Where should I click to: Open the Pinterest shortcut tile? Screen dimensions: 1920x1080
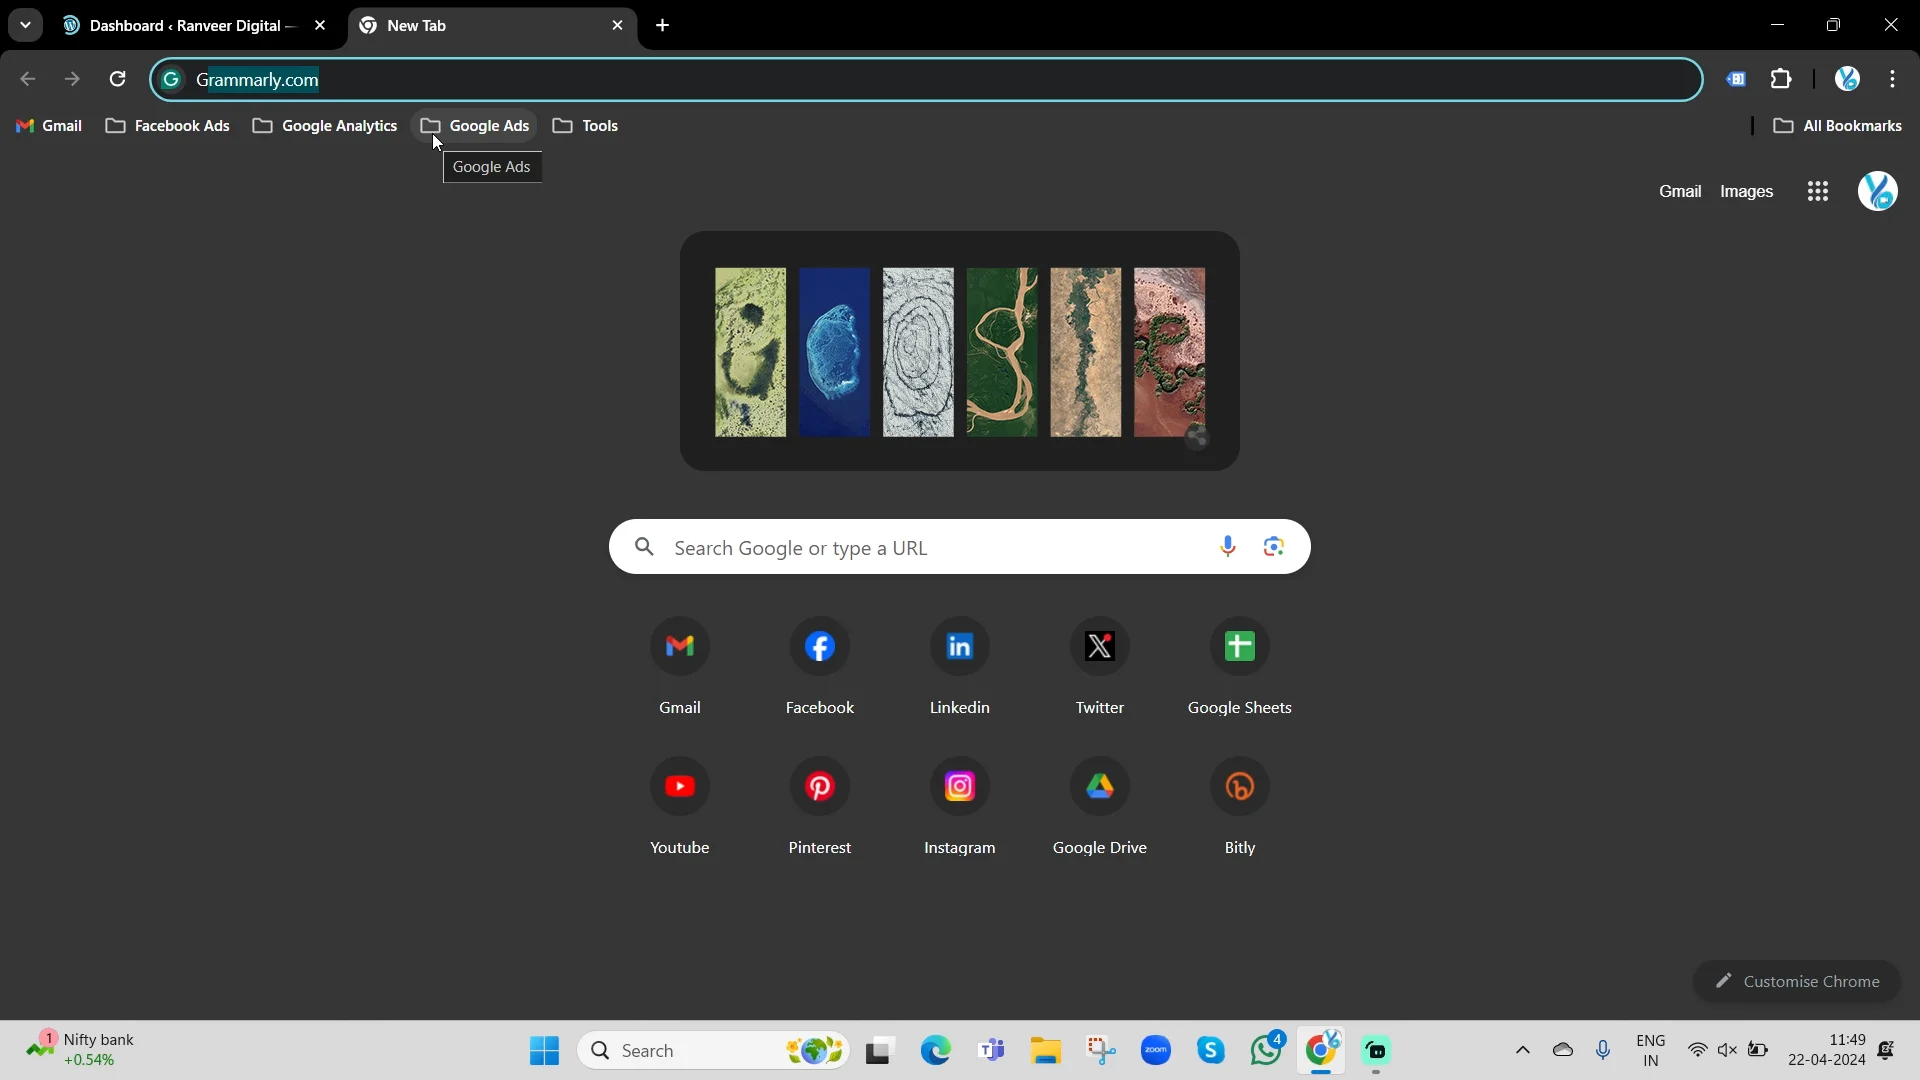[820, 806]
